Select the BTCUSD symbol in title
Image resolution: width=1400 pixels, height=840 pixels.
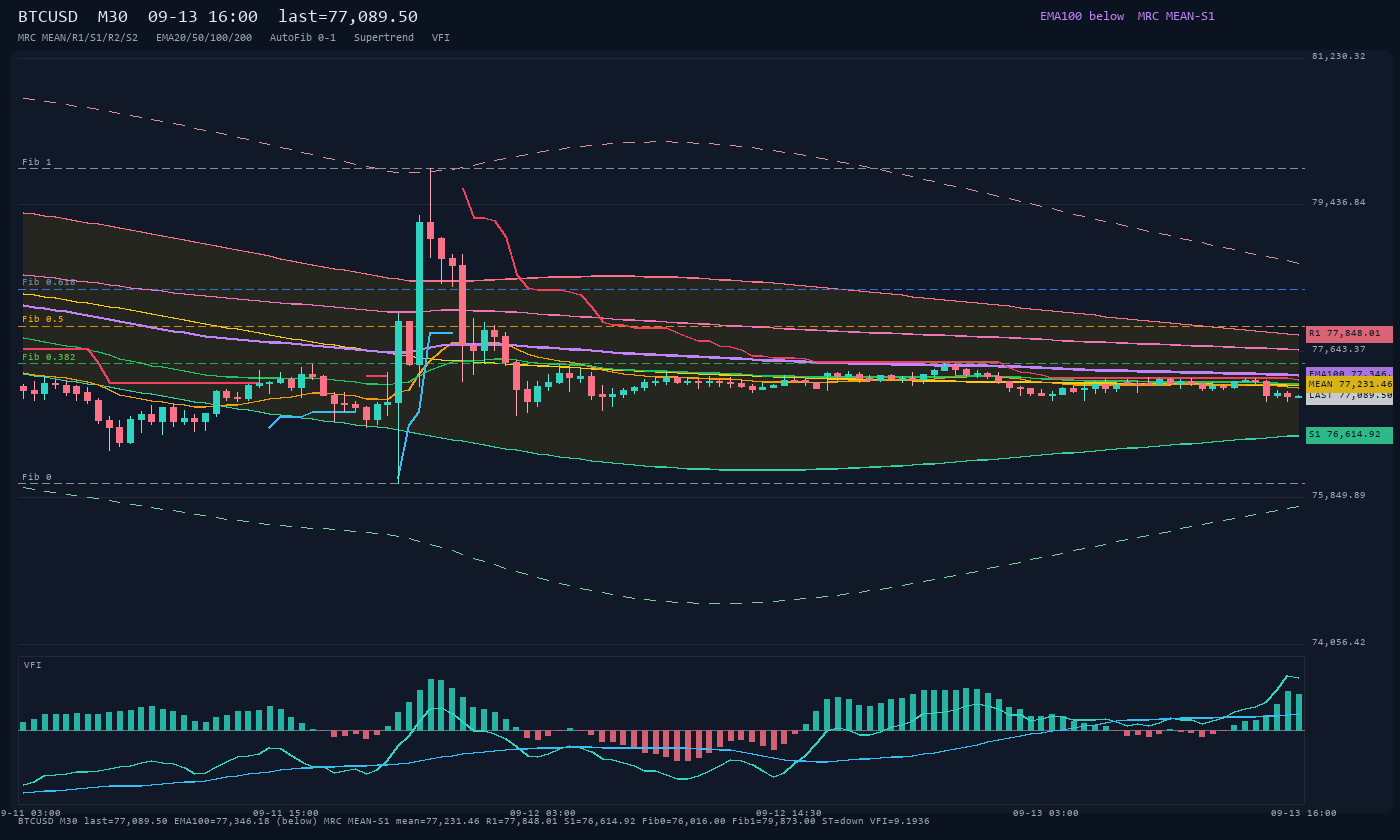click(x=52, y=16)
